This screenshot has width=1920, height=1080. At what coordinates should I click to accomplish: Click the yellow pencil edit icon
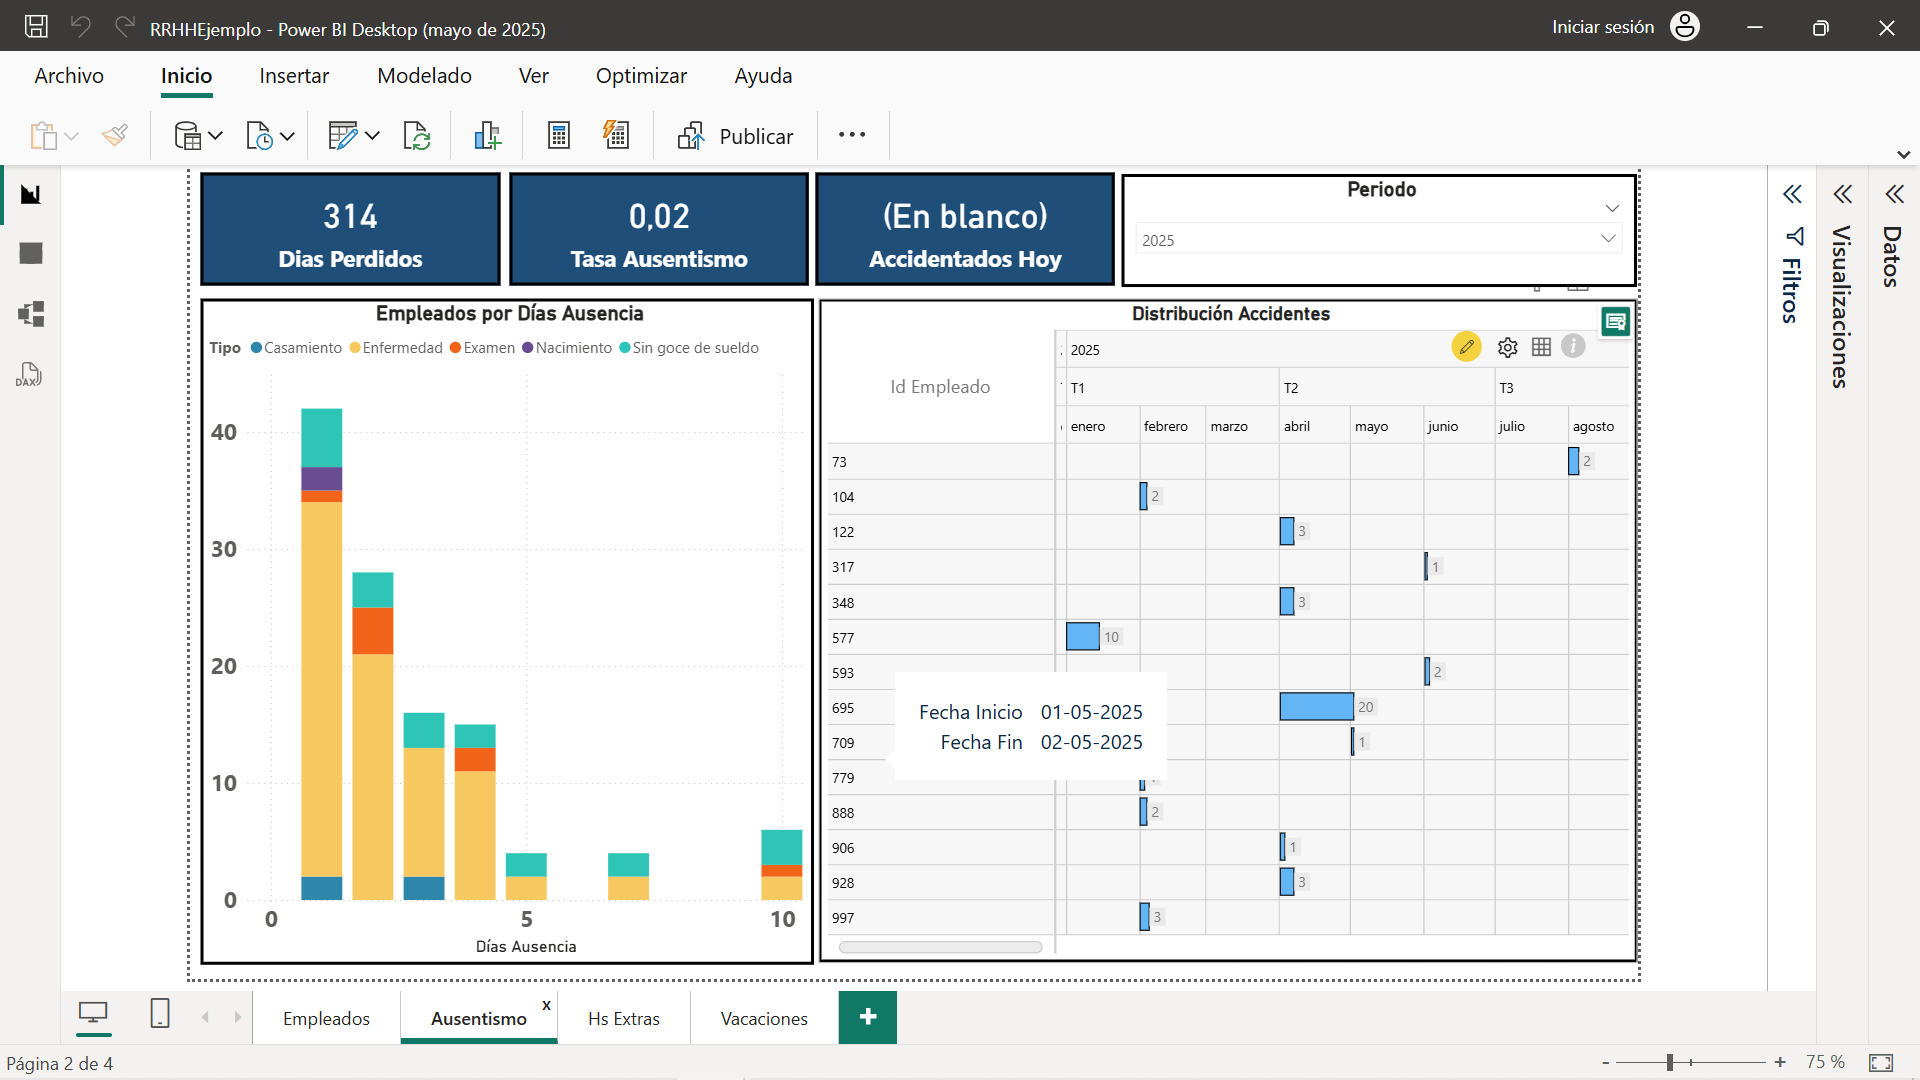(1466, 347)
